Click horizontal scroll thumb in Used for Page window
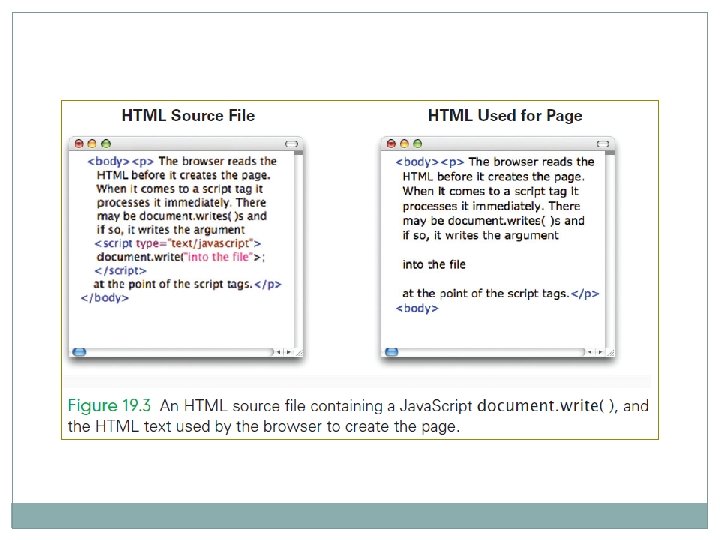Viewport: 720px width, 540px height. coord(392,352)
